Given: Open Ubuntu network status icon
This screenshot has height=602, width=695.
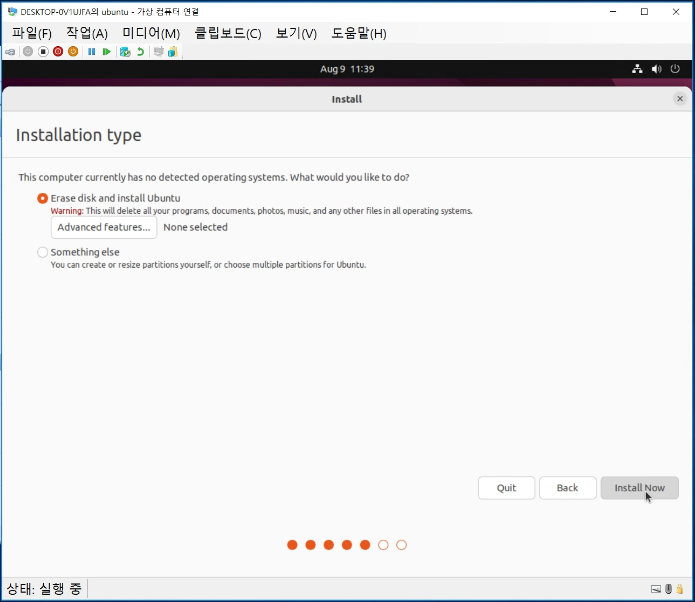Looking at the screenshot, I should 637,69.
